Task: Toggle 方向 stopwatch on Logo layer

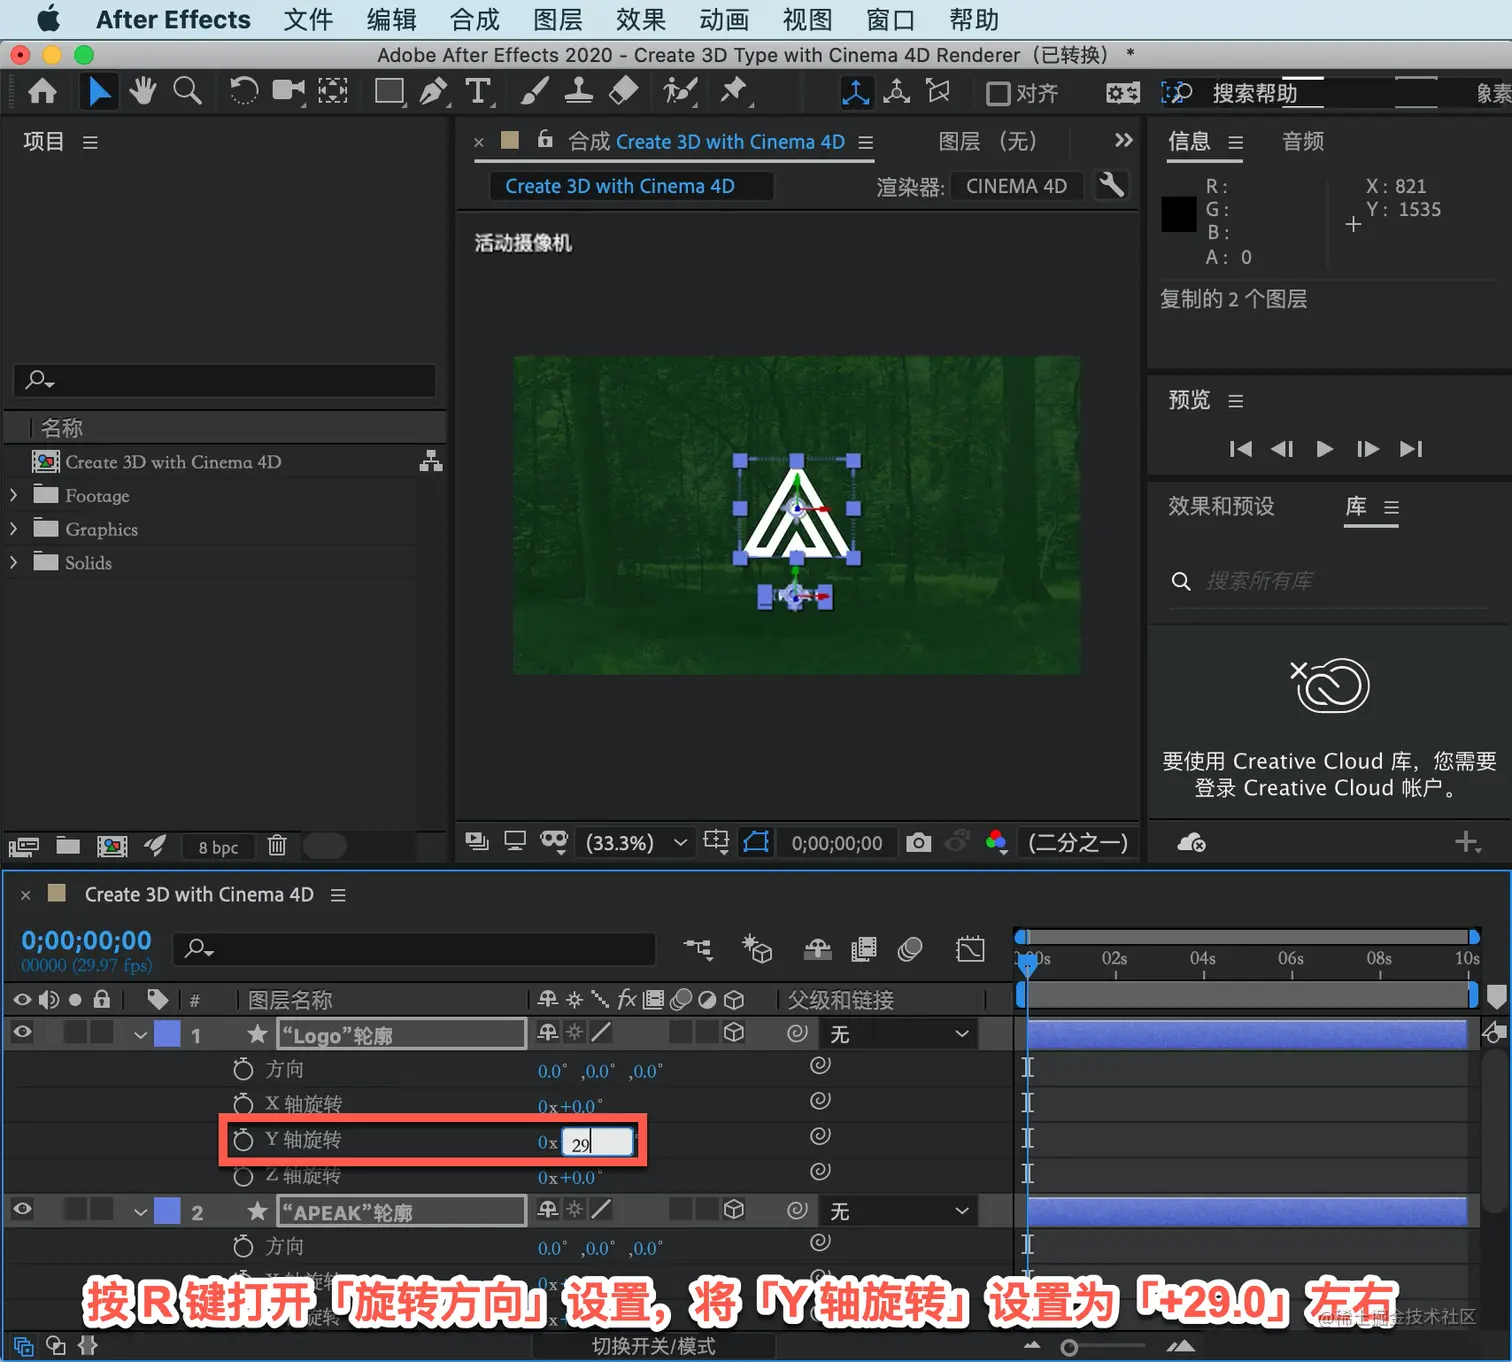Action: pyautogui.click(x=243, y=1069)
